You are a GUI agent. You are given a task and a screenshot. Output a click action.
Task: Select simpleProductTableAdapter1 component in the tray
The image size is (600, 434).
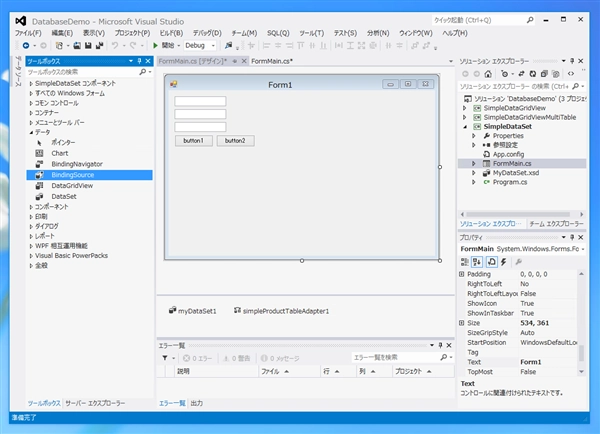point(281,311)
